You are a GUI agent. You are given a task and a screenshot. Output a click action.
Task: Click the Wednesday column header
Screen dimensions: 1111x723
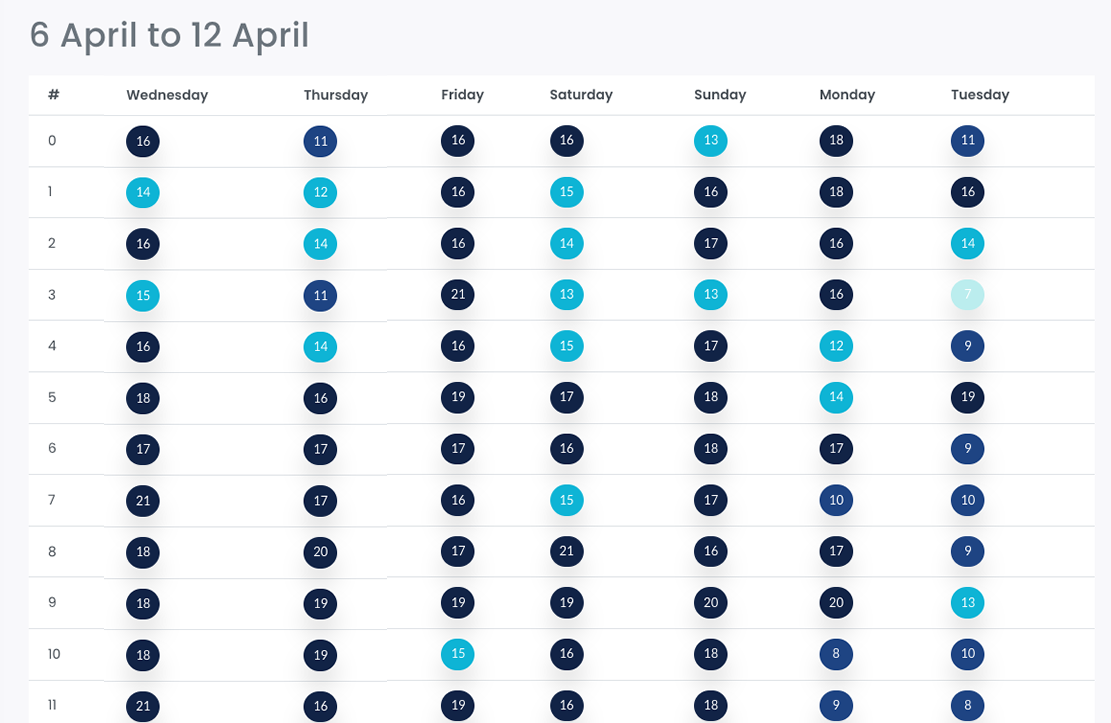coord(167,95)
